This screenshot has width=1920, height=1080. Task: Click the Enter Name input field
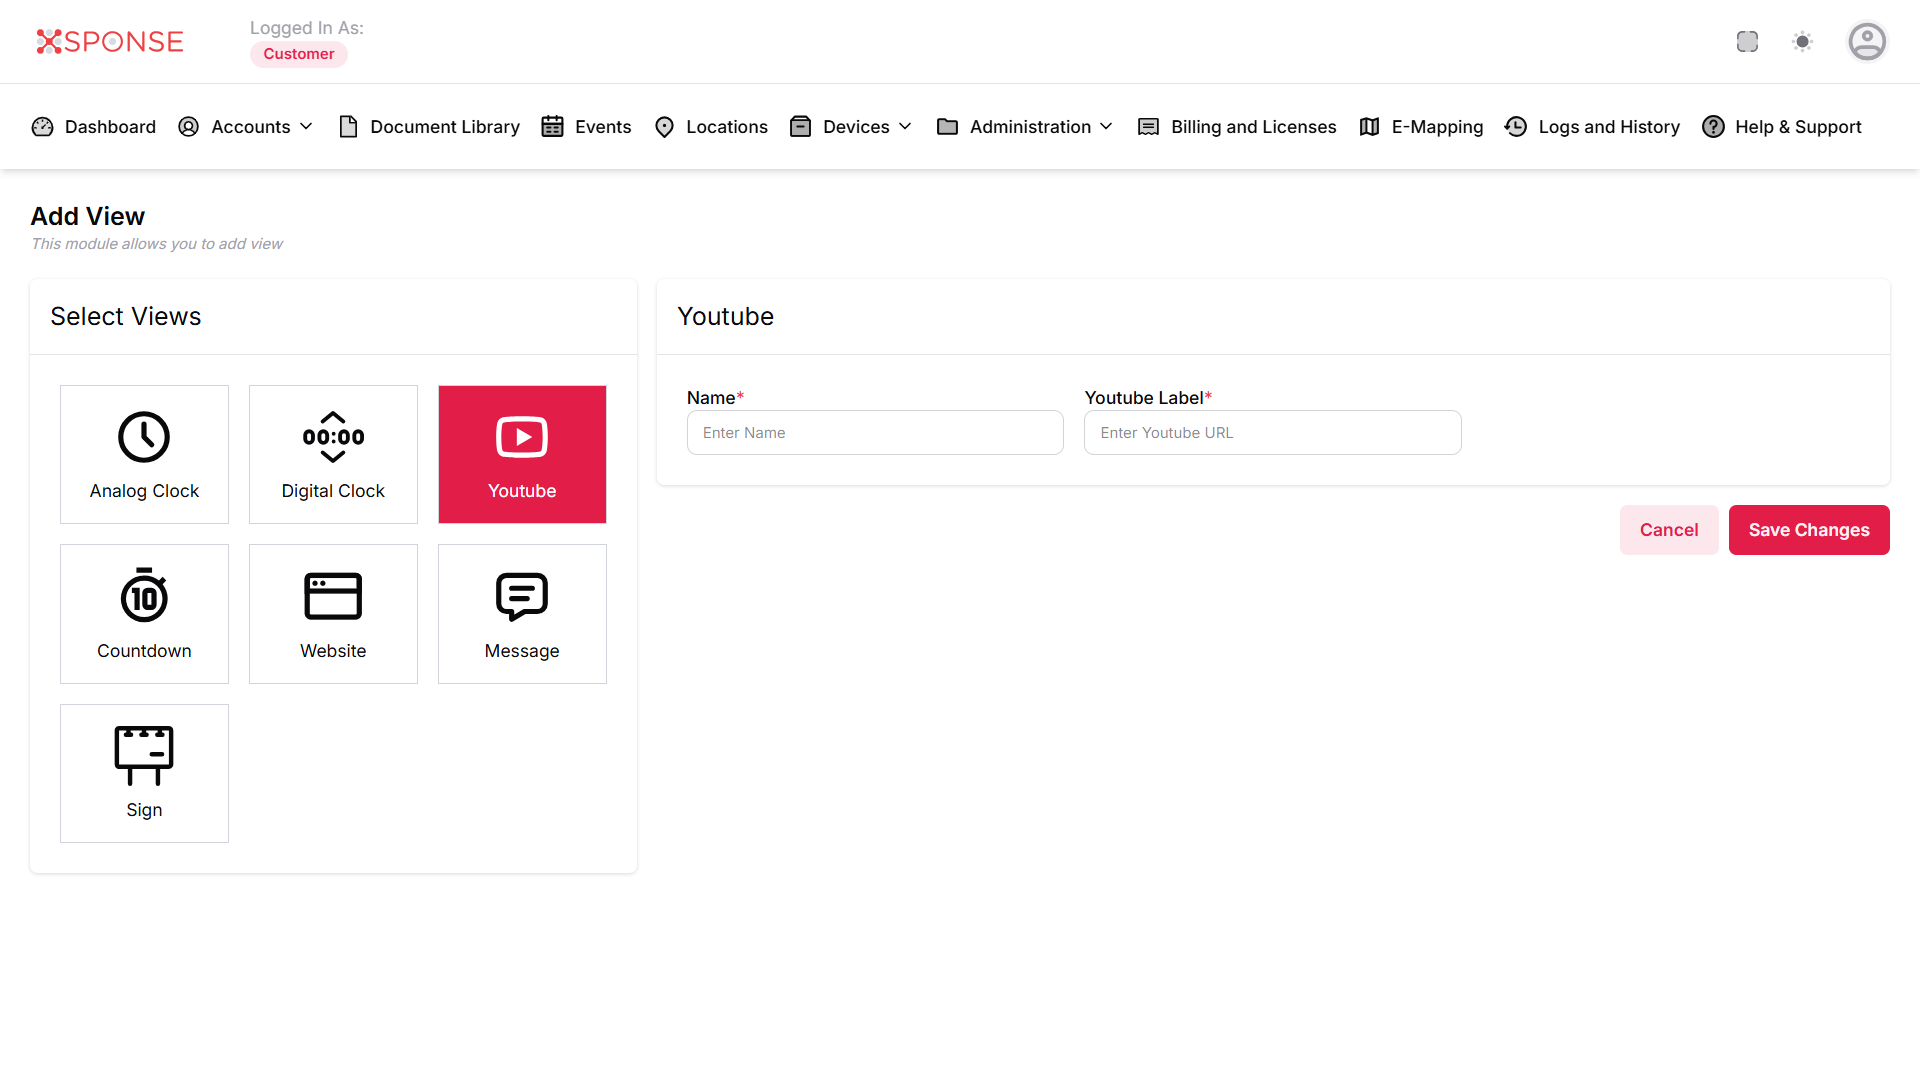point(875,433)
